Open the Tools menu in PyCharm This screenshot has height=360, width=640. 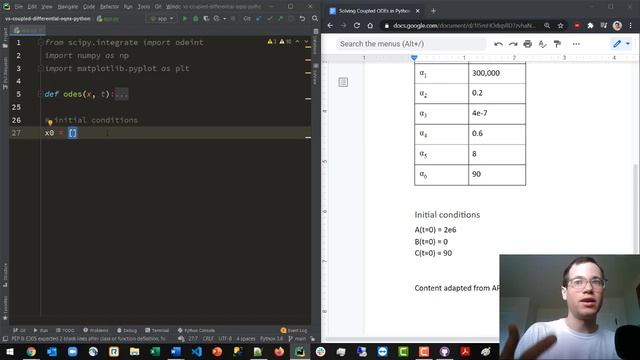click(x=143, y=7)
